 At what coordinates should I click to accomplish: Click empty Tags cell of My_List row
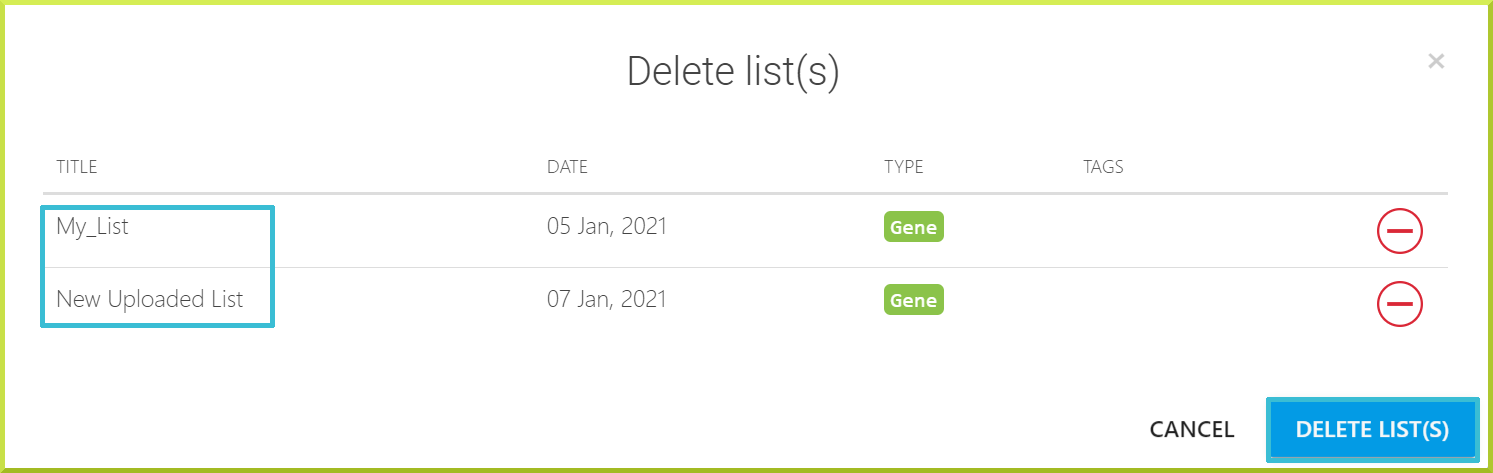[x=1200, y=230]
